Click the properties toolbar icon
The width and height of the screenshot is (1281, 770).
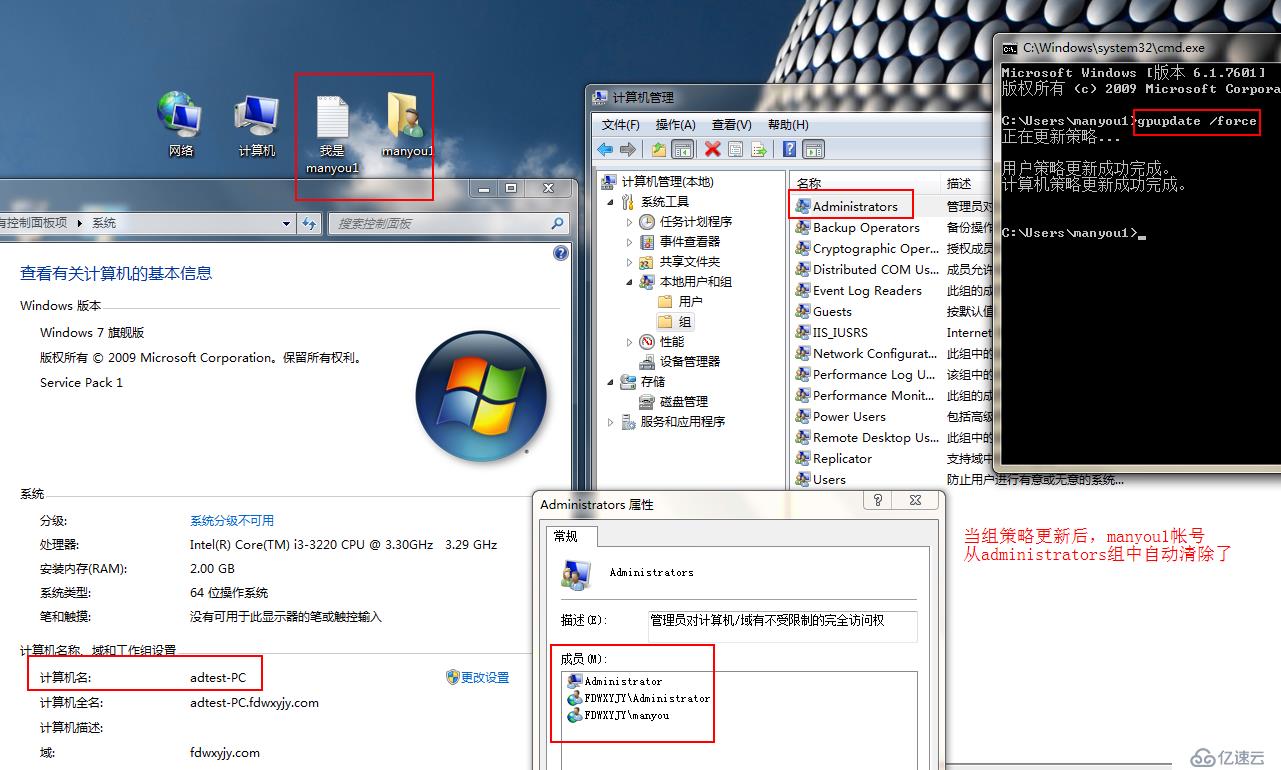pyautogui.click(x=735, y=149)
